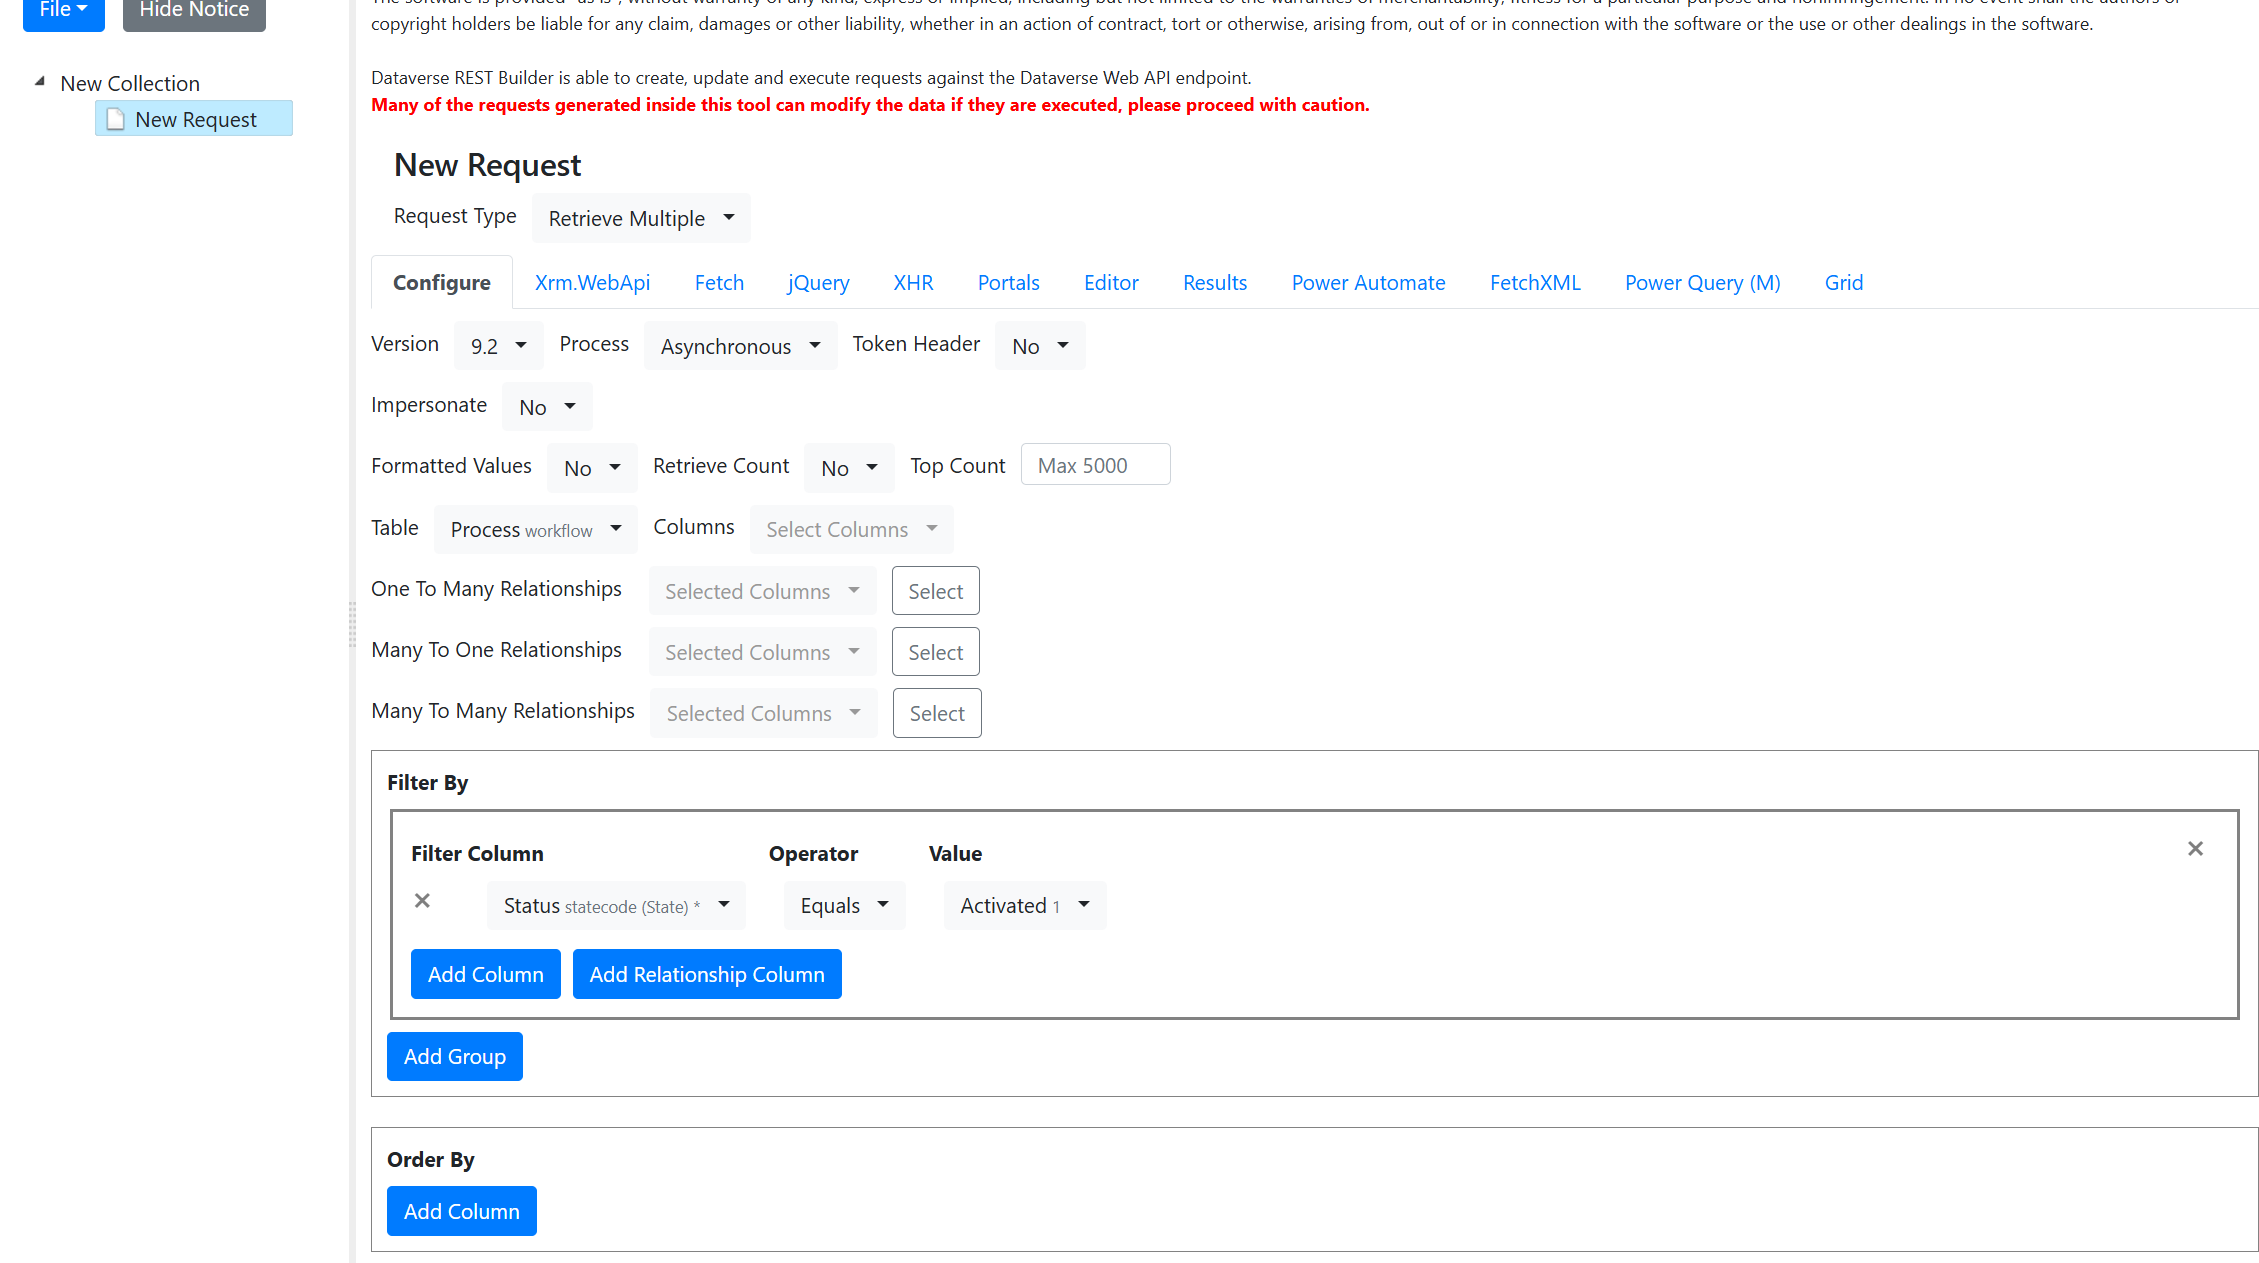Viewport: 2259px width, 1263px height.
Task: Change the Process Asynchronous dropdown
Action: (x=740, y=346)
